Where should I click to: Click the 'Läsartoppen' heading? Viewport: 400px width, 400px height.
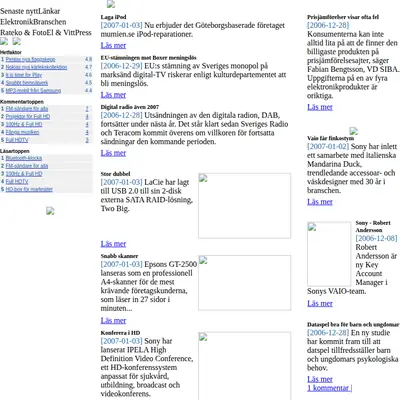point(15,151)
